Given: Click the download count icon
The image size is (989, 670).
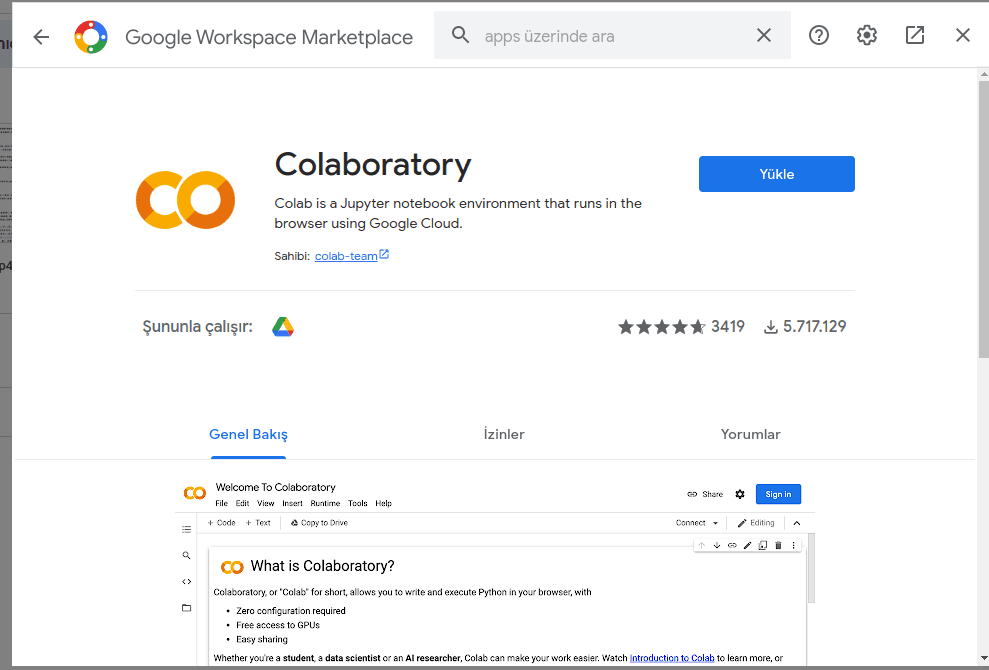Looking at the screenshot, I should pos(770,327).
